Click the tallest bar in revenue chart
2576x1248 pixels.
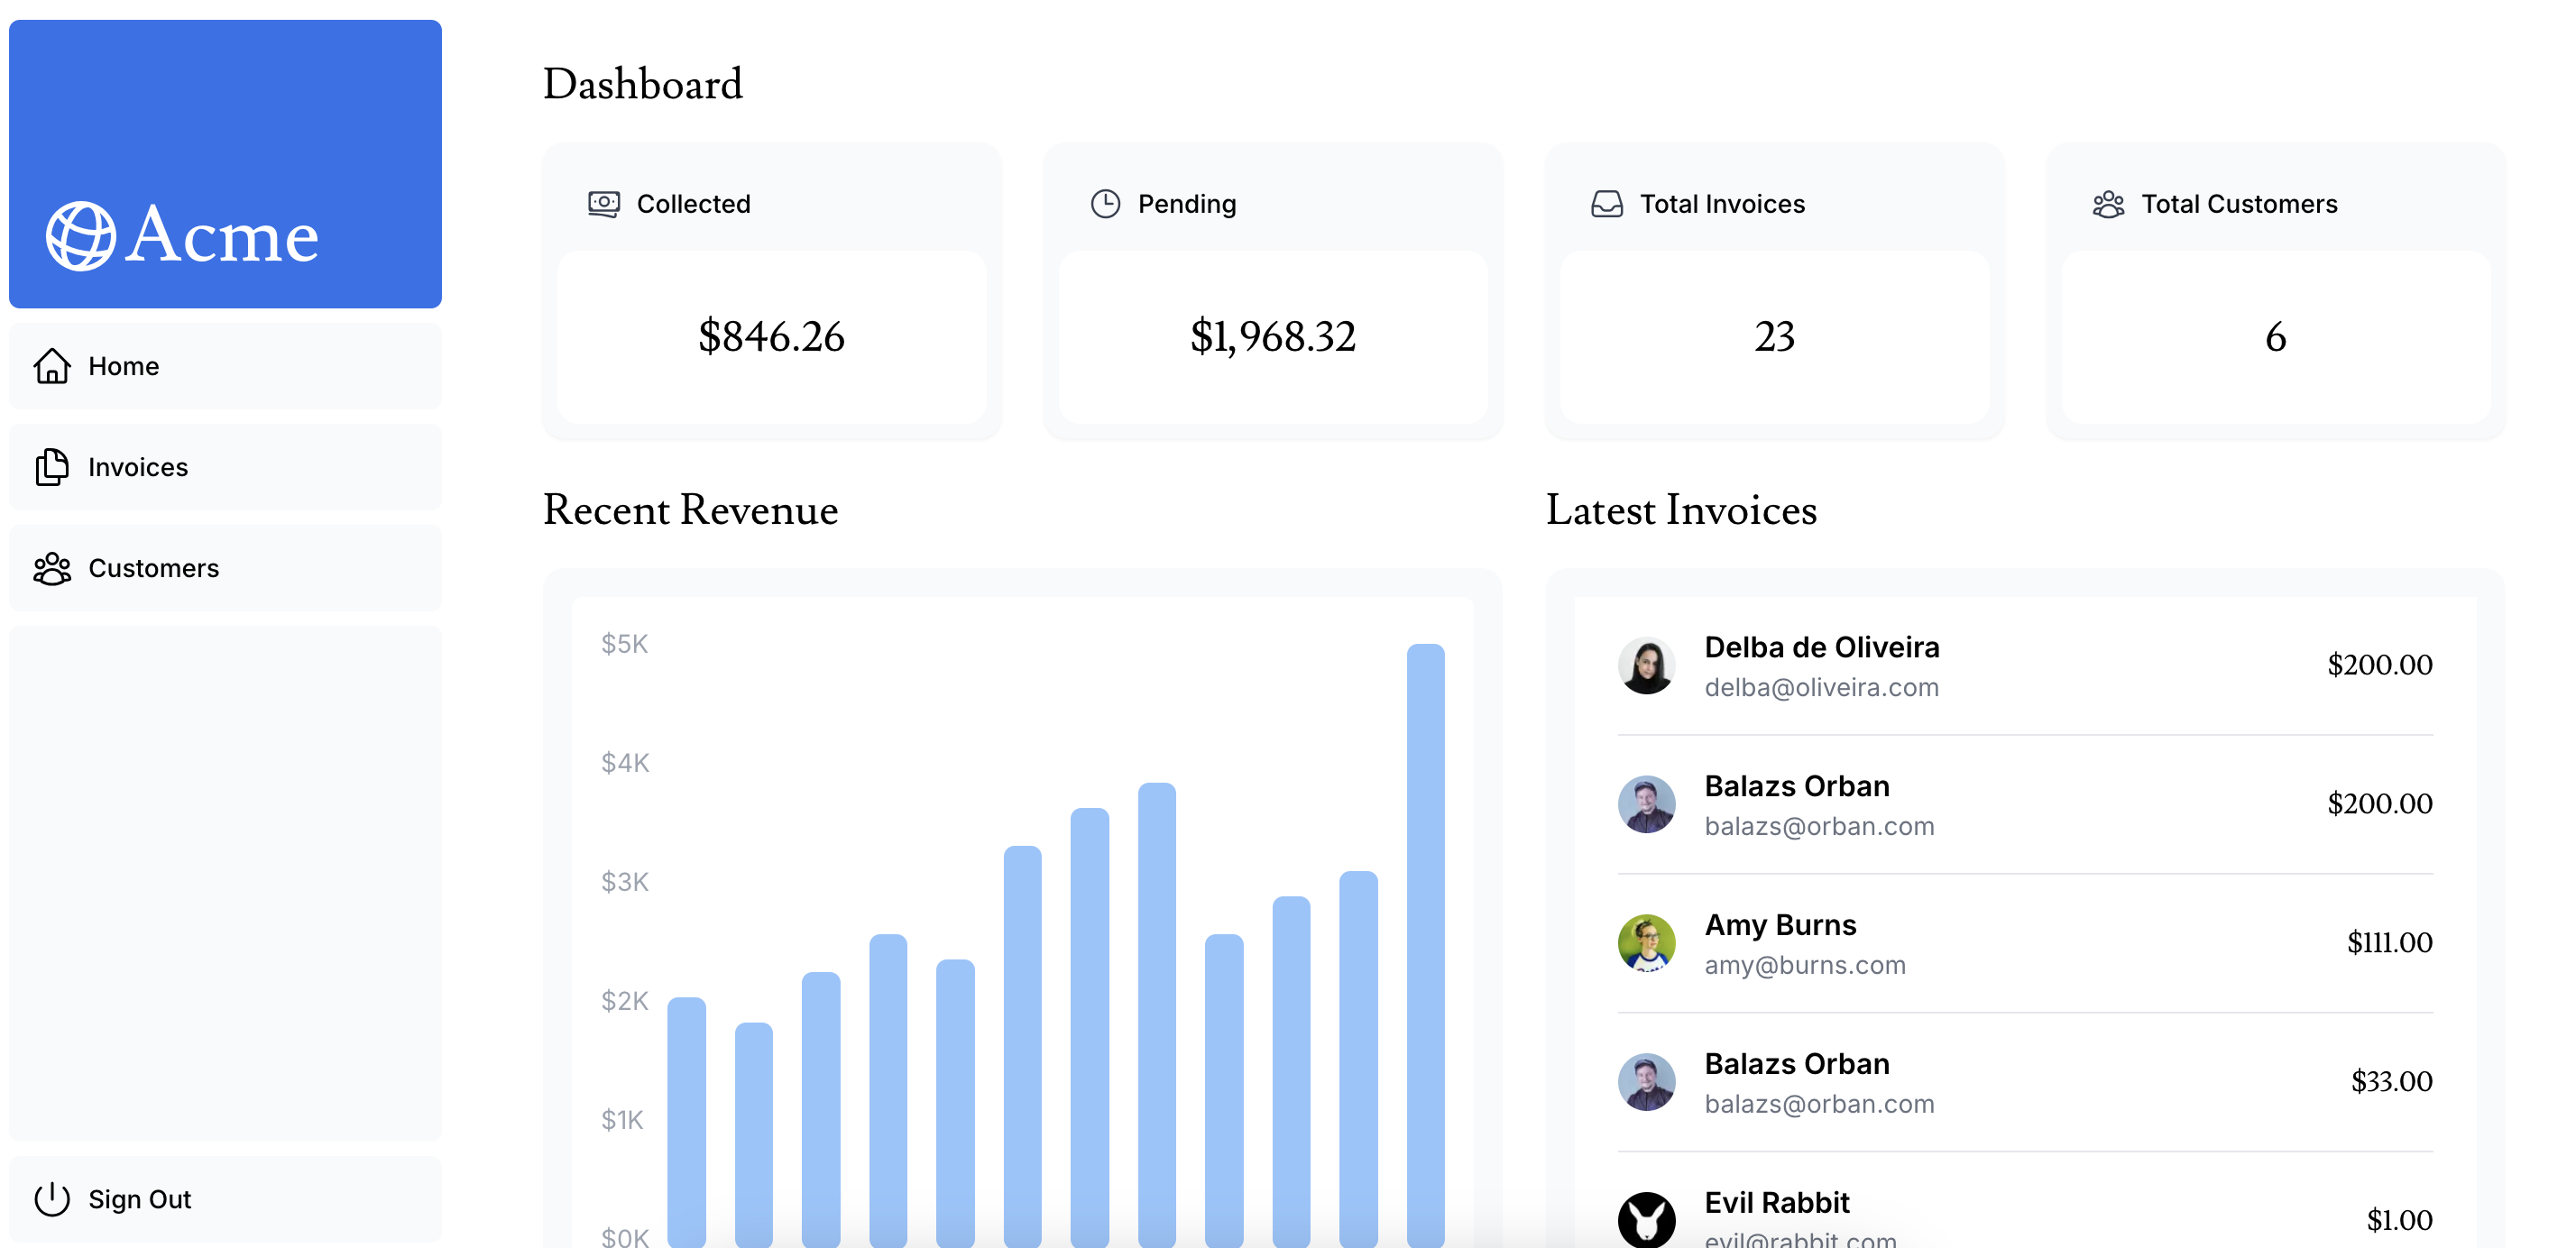(x=1425, y=945)
